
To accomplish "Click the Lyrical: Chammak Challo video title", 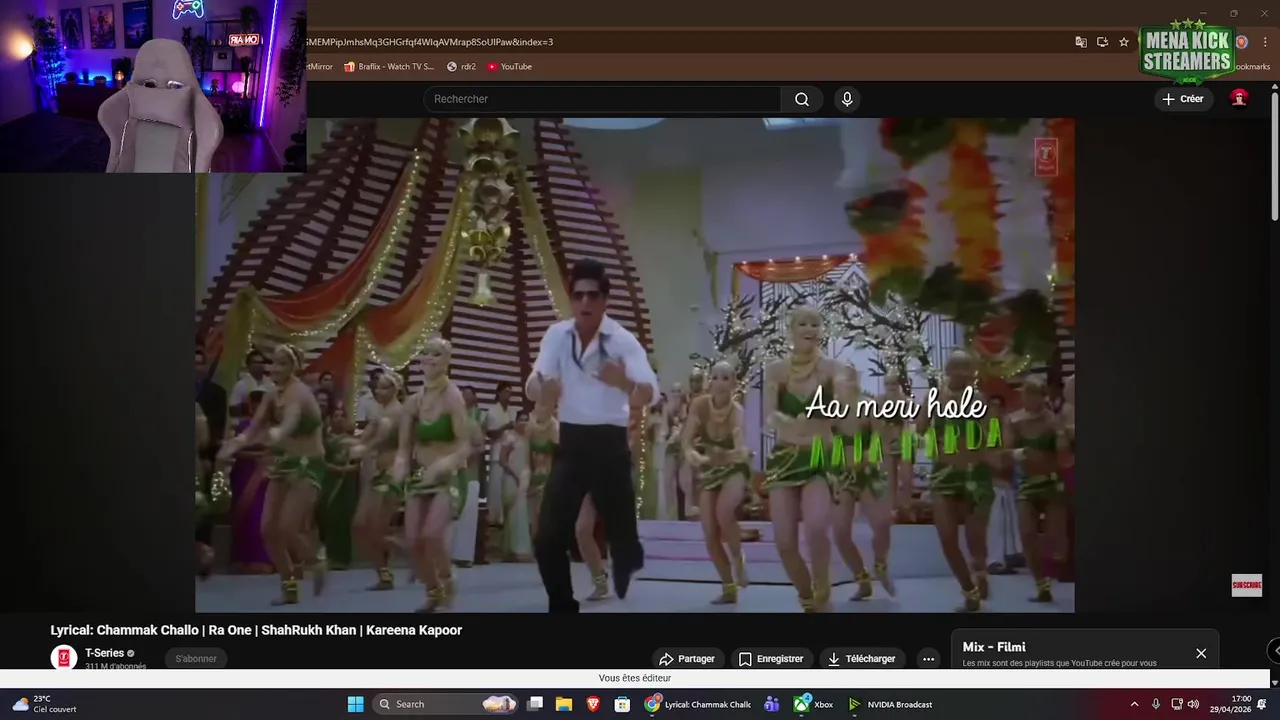I will tap(256, 630).
